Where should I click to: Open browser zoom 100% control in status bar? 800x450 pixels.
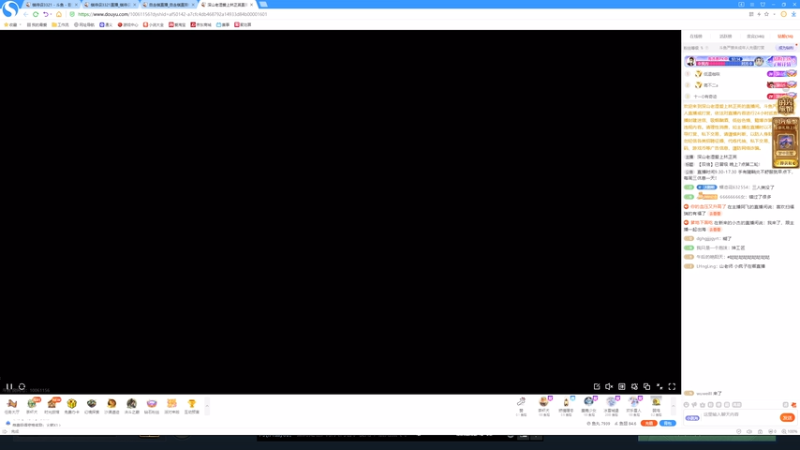[x=788, y=432]
